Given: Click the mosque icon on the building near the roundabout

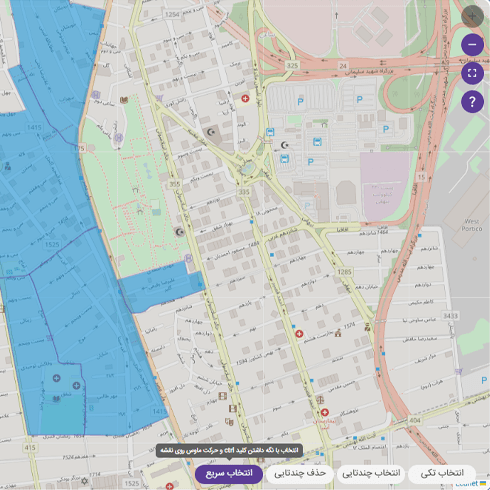Looking at the screenshot, I should (211, 132).
